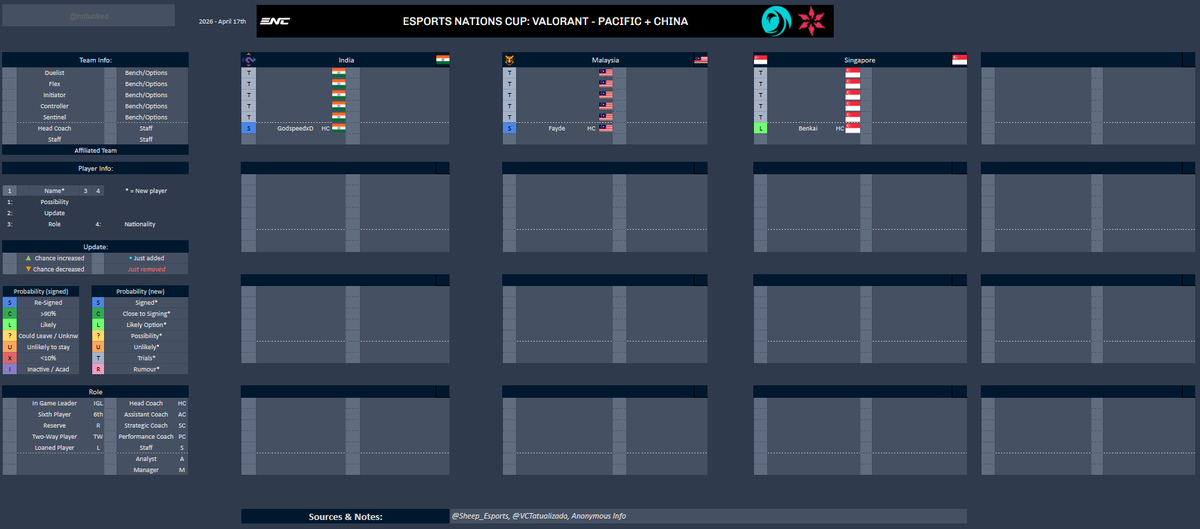Click the yellow ? swatch for Possibility*
Viewport: 1200px width, 529px height.
pos(98,336)
